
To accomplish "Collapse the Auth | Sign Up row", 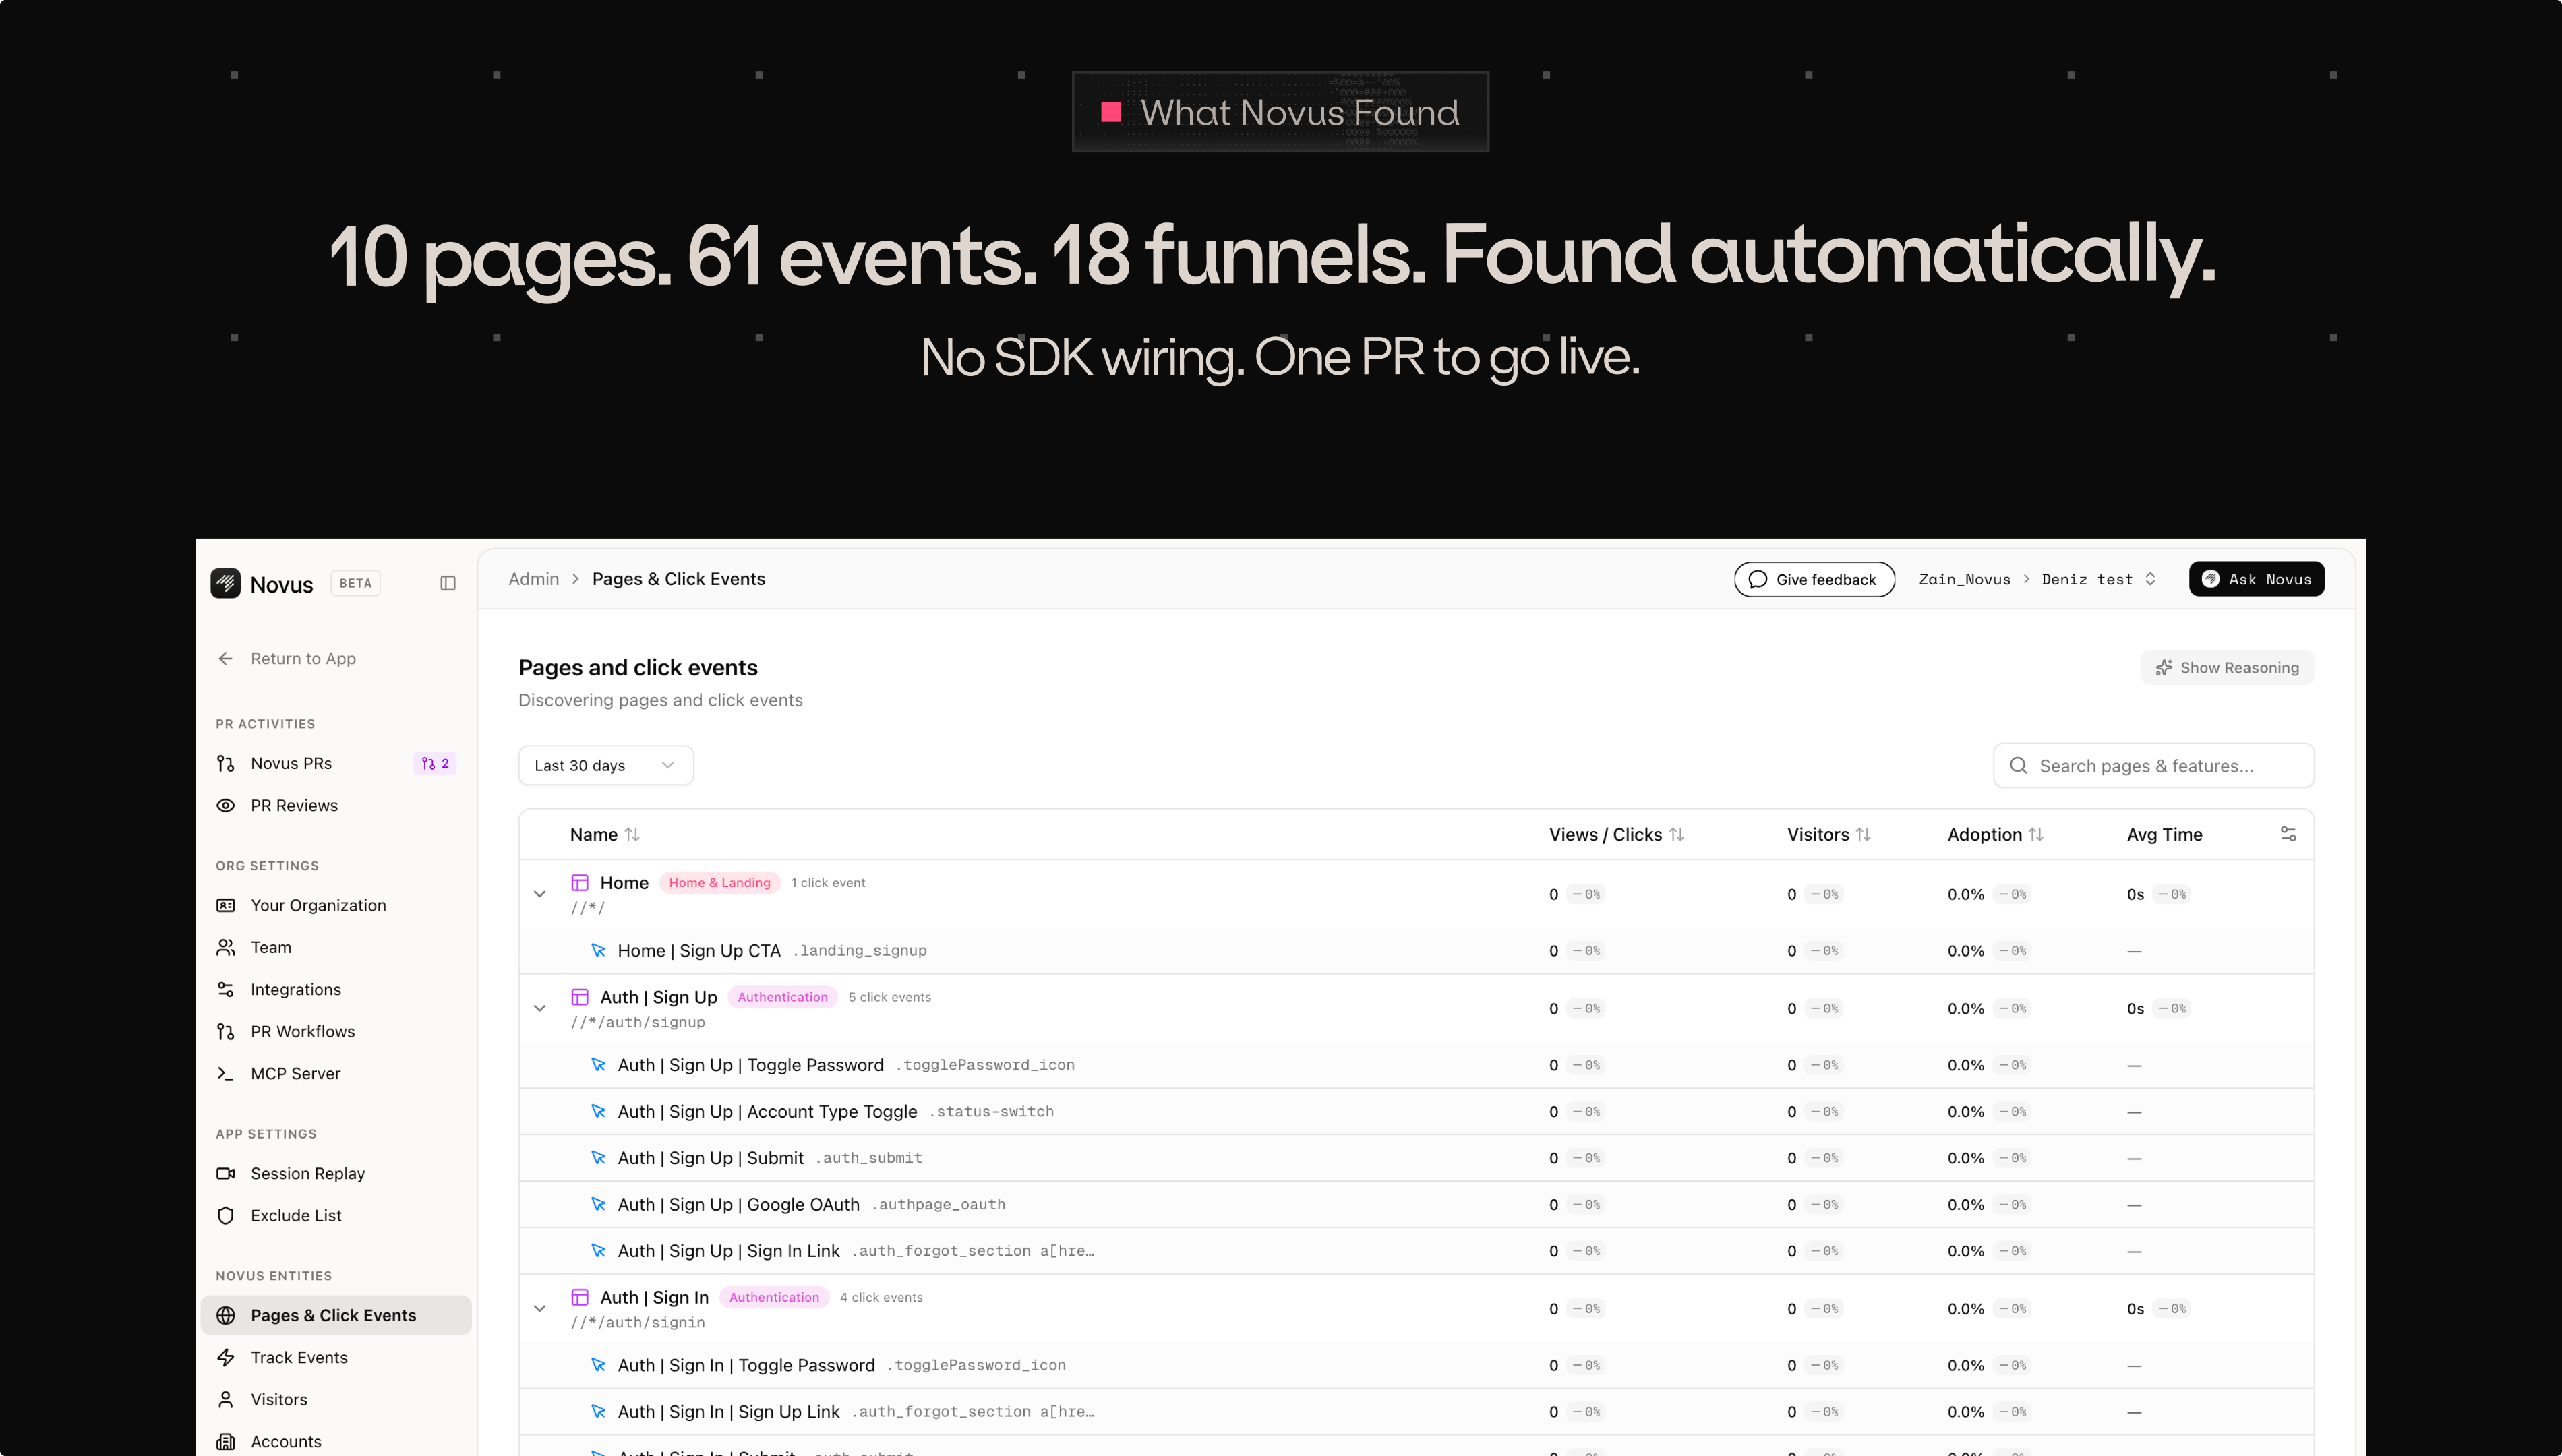I will pyautogui.click(x=540, y=1008).
